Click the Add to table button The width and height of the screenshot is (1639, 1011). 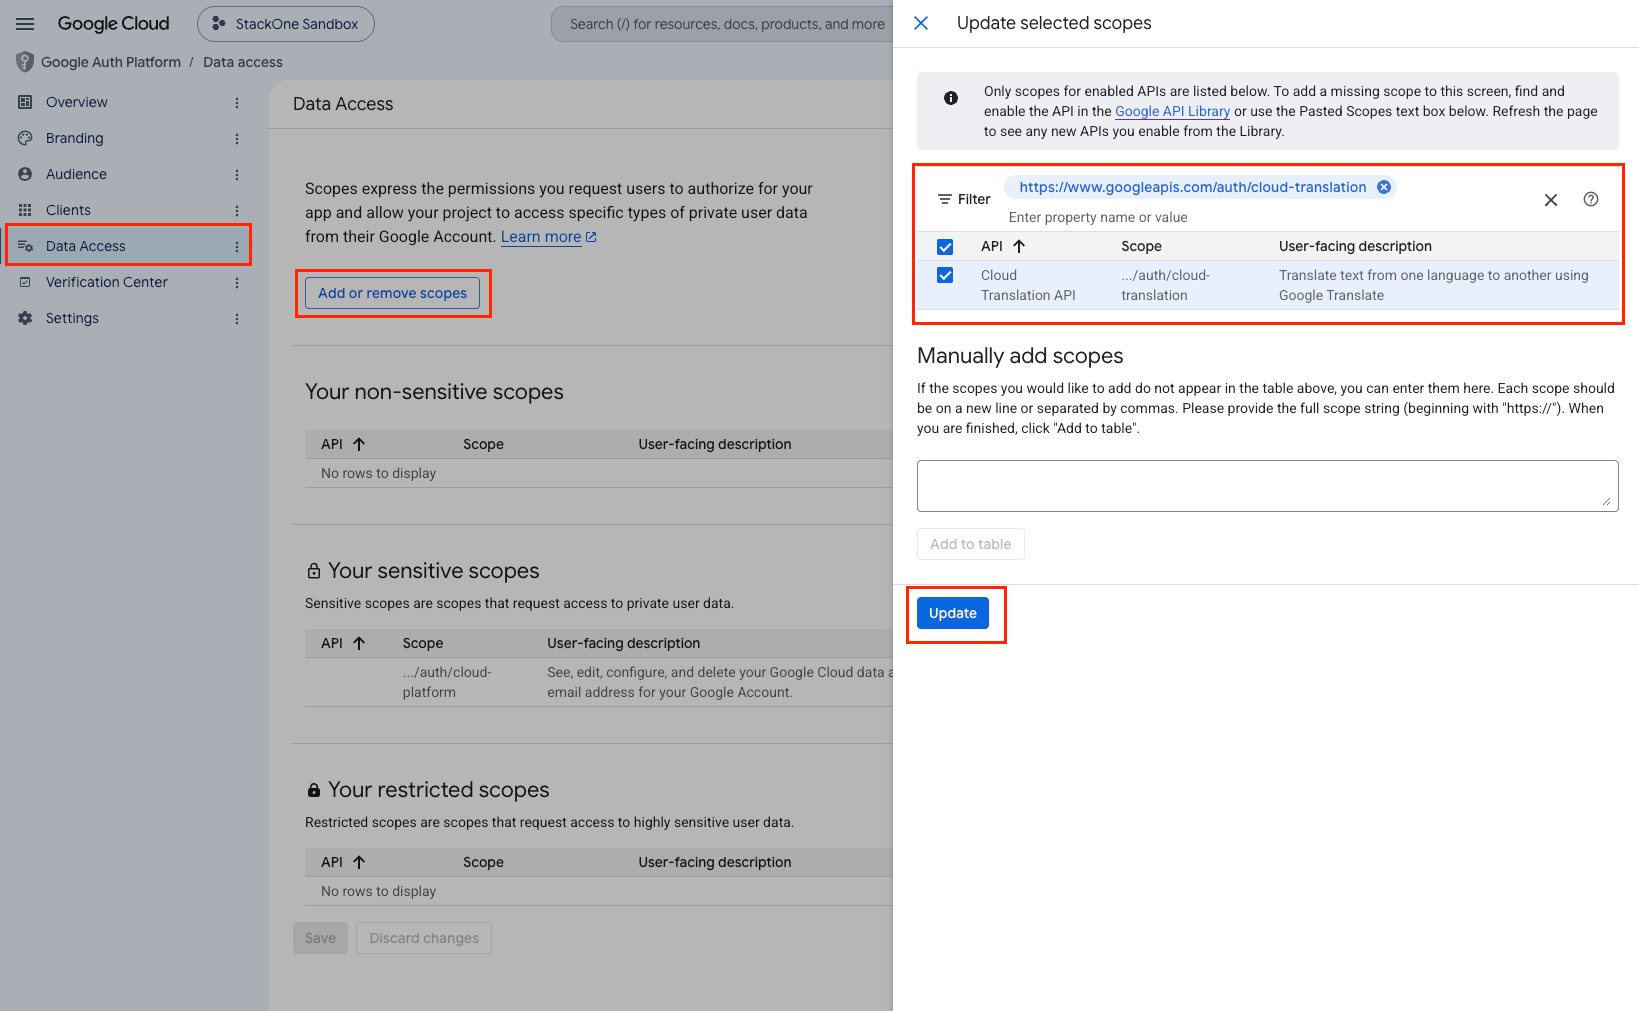click(x=971, y=544)
